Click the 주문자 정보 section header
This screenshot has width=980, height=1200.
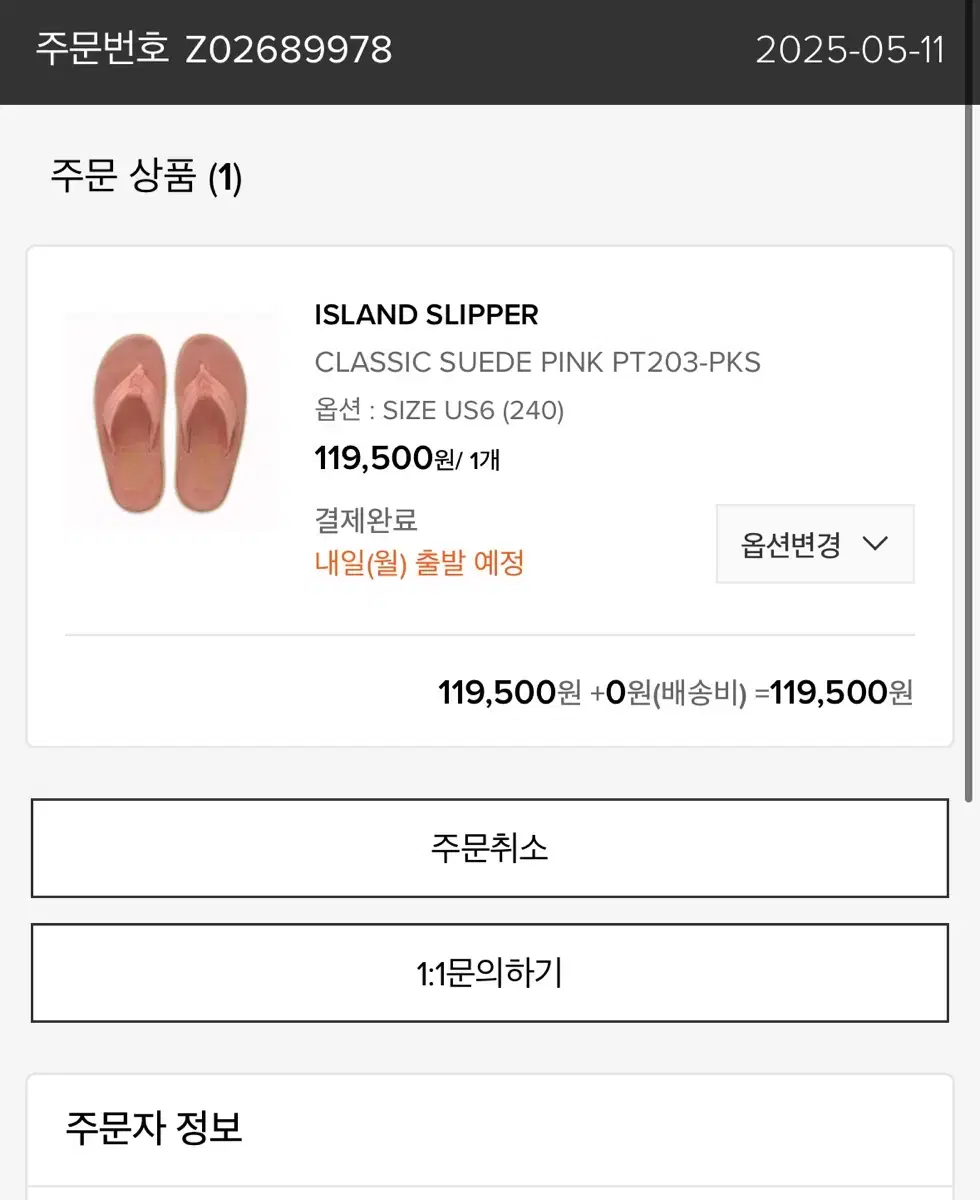click(154, 1127)
